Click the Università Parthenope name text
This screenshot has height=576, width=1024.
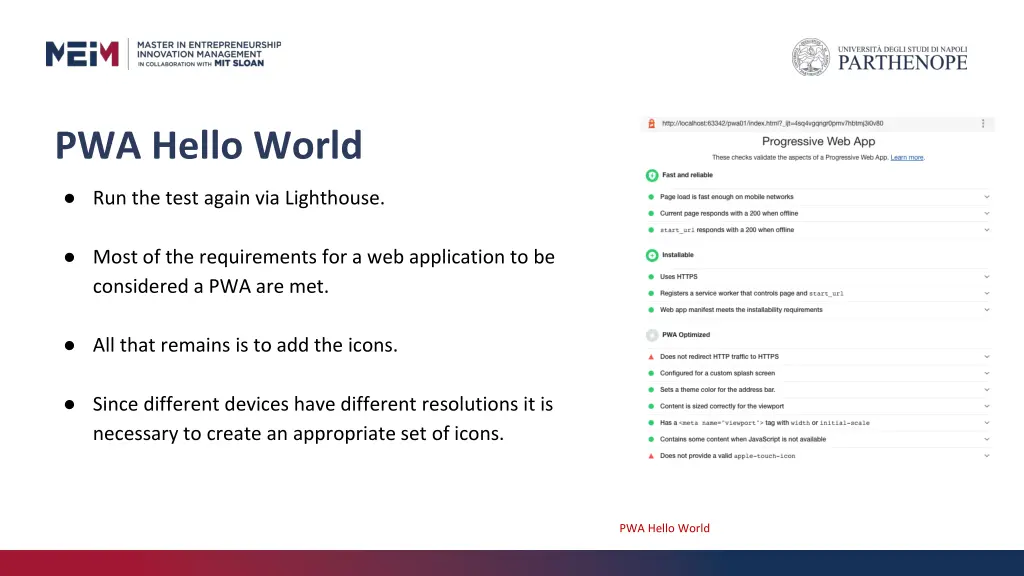click(903, 57)
